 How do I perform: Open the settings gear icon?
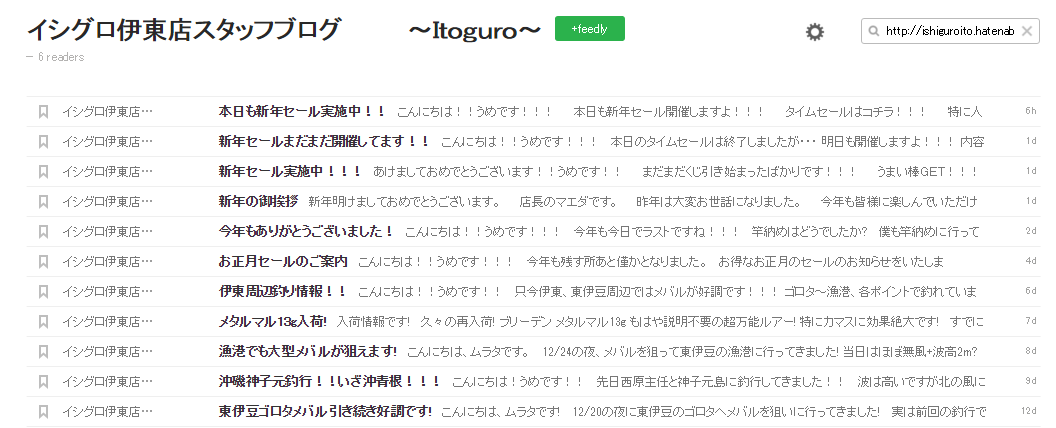click(815, 32)
